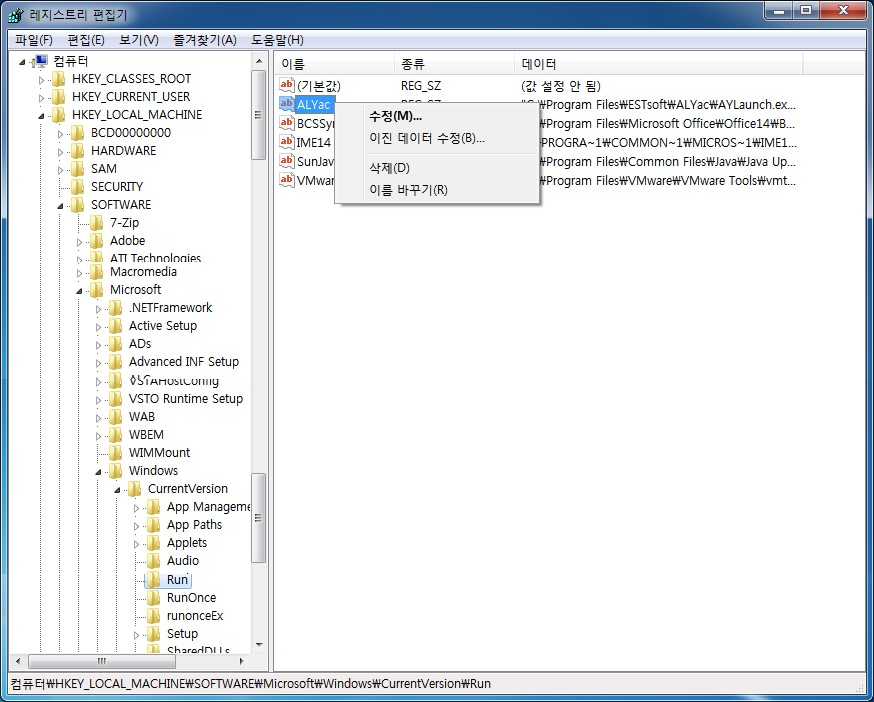Viewport: 874px width, 702px height.
Task: Choose 수정(M)... from the context menu
Action: [x=395, y=116]
